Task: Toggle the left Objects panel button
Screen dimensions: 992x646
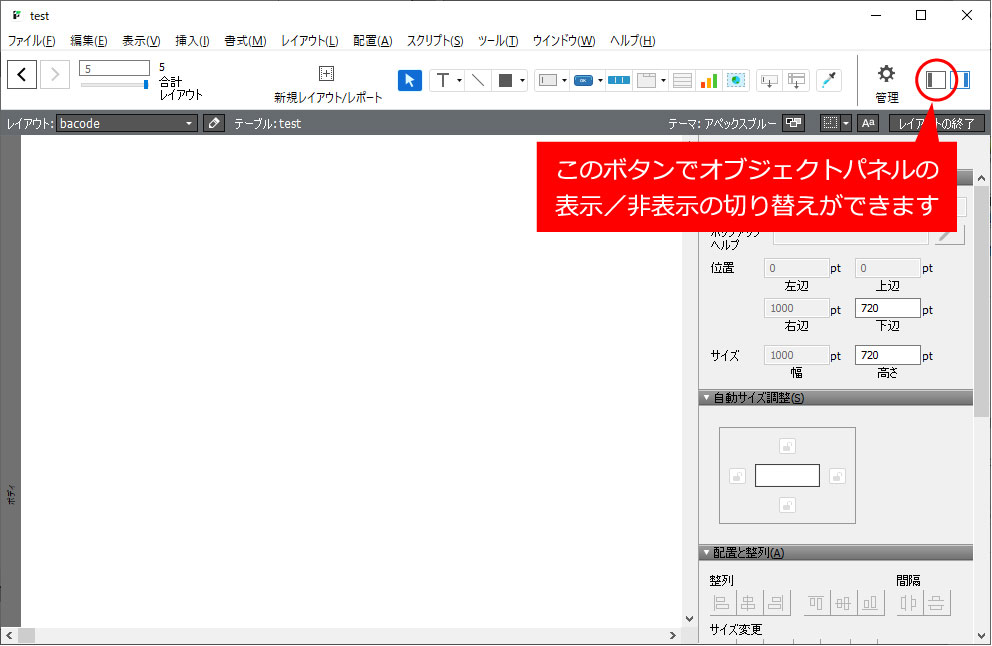Action: coord(936,80)
